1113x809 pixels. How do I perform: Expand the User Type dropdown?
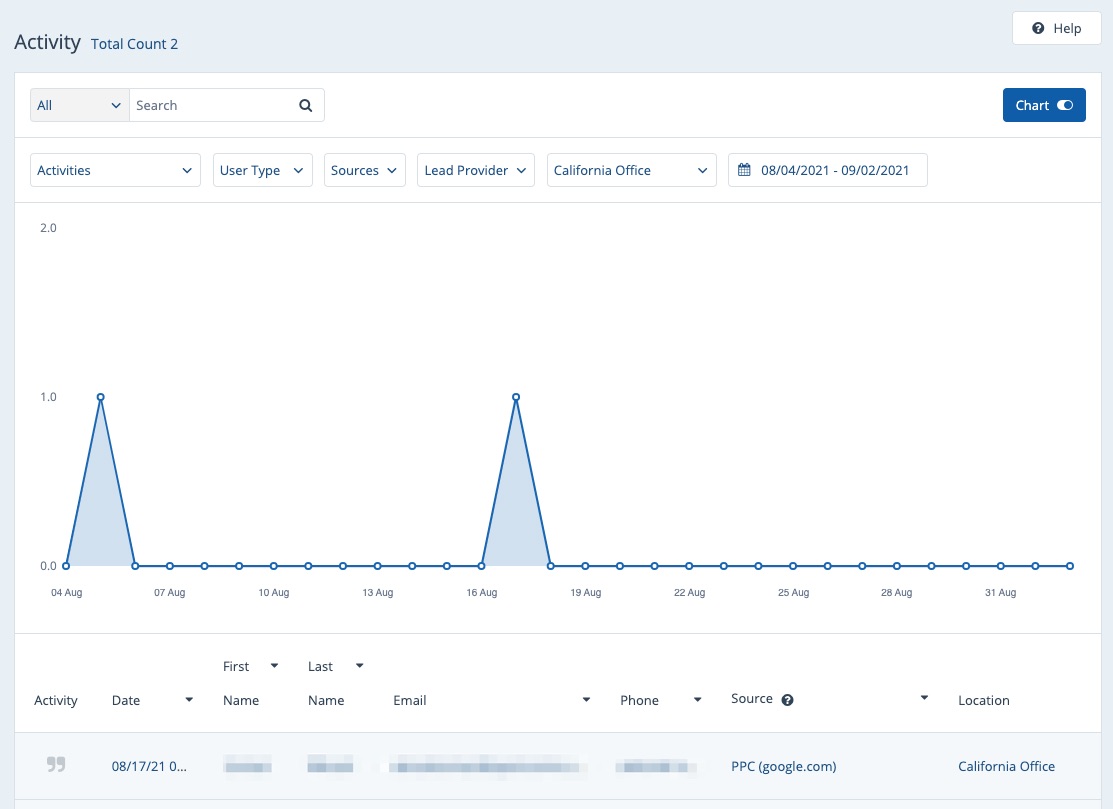(x=262, y=170)
